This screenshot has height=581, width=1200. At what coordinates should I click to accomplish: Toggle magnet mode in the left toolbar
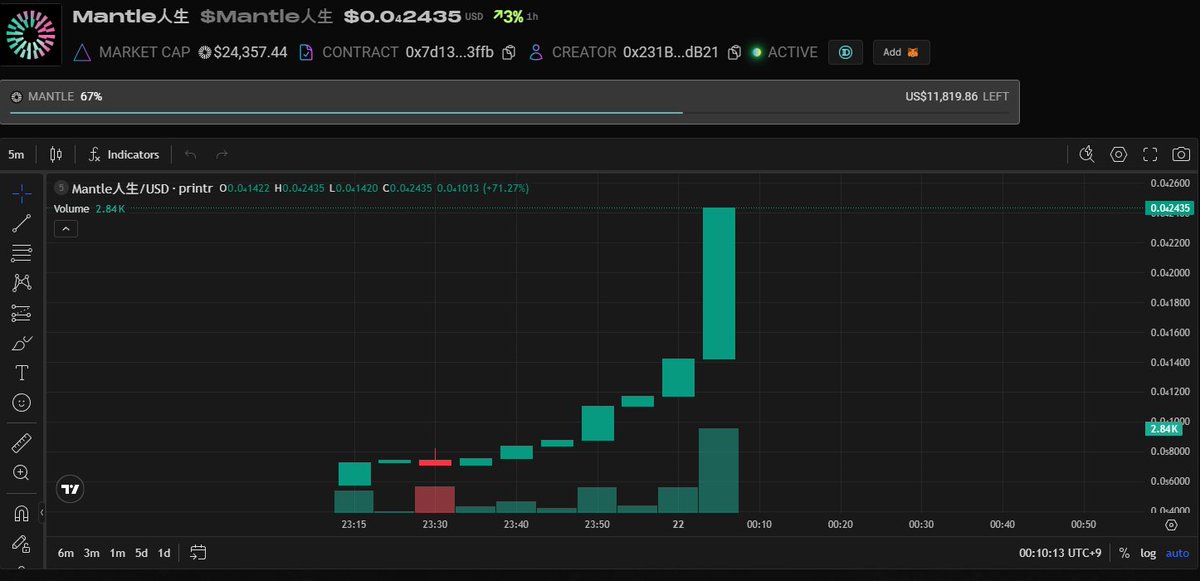(x=21, y=513)
